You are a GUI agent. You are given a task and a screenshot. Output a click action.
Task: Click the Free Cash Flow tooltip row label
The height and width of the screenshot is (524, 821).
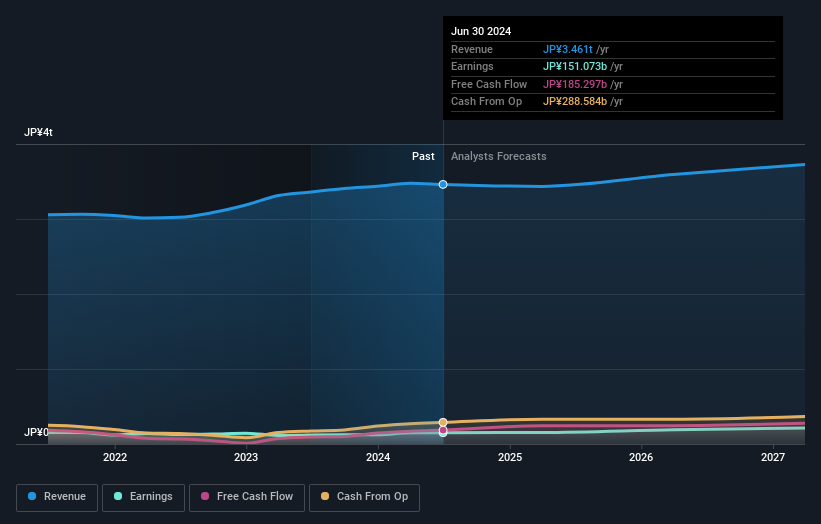[x=489, y=84]
